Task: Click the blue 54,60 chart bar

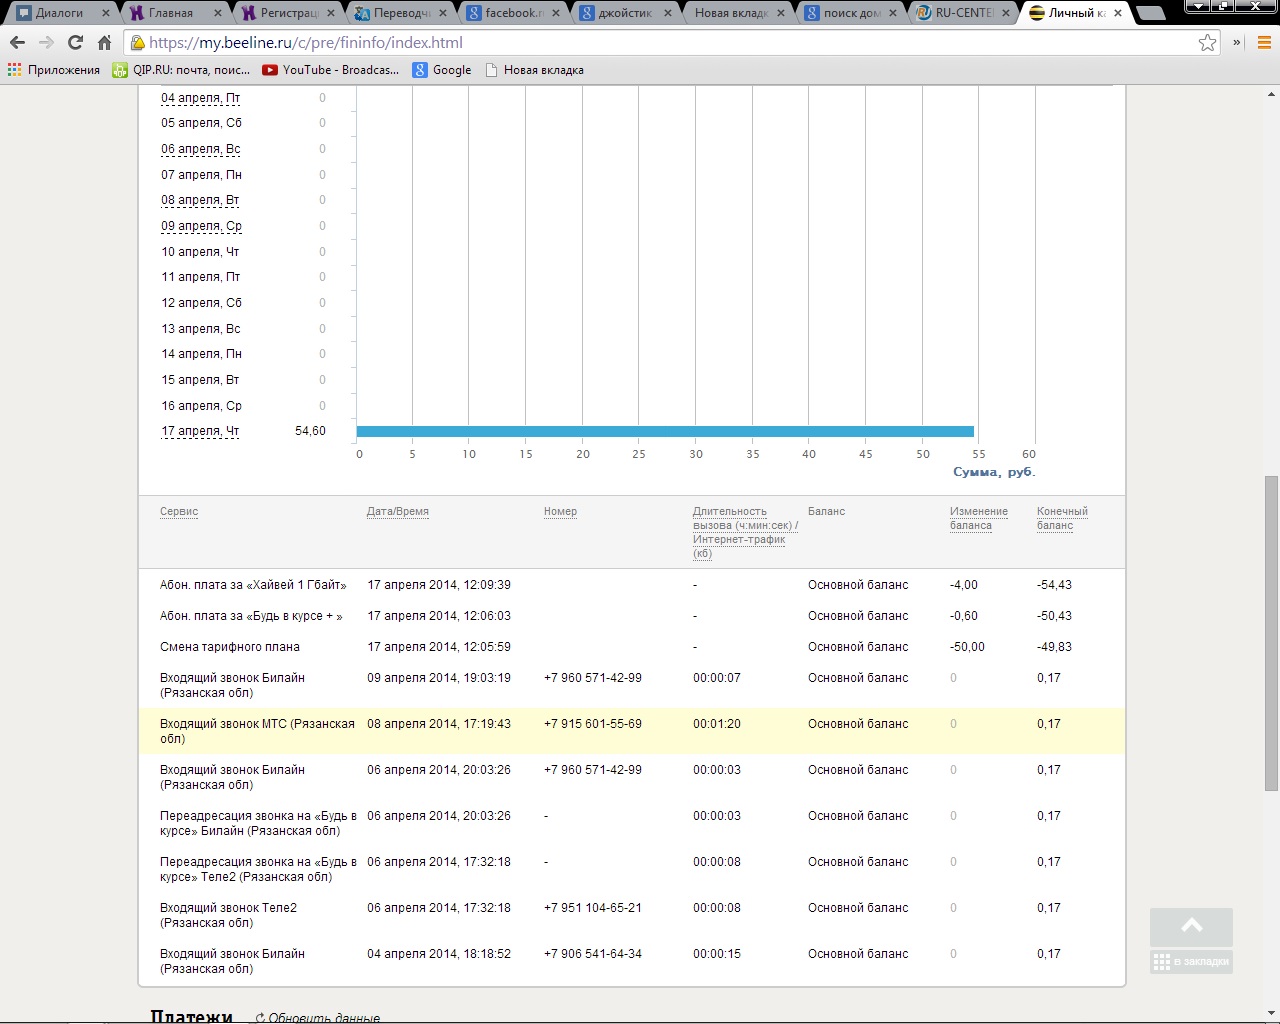Action: (665, 431)
